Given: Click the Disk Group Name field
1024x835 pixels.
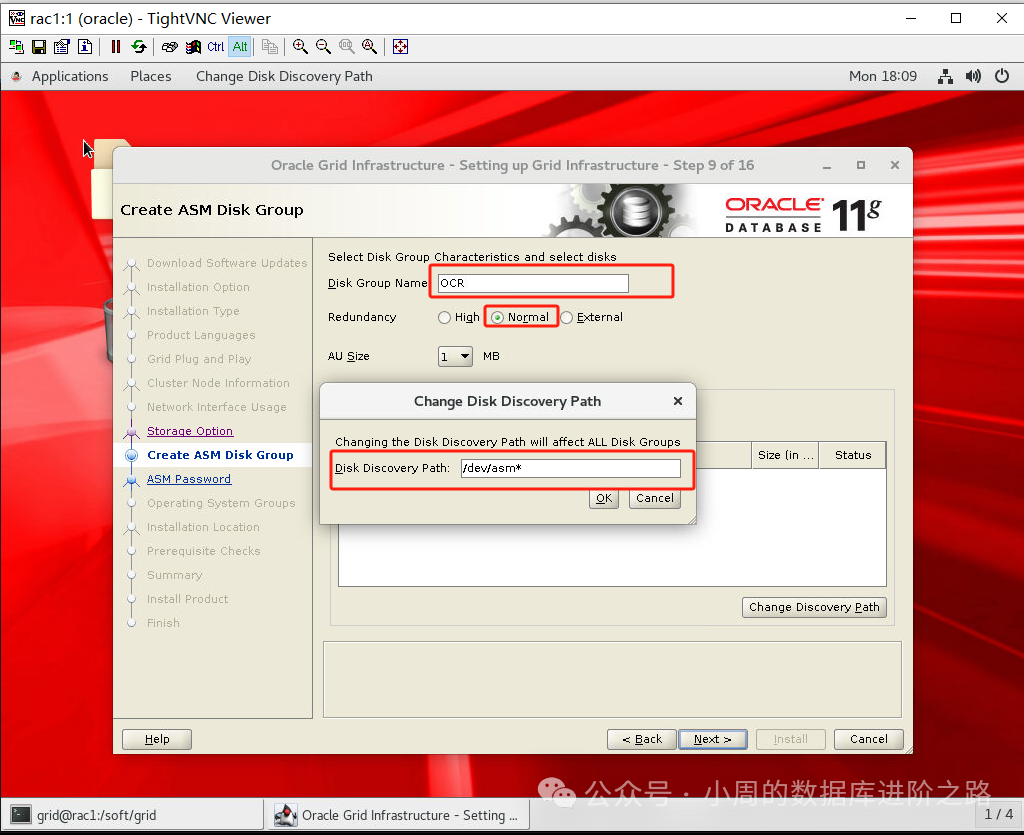Looking at the screenshot, I should (533, 283).
